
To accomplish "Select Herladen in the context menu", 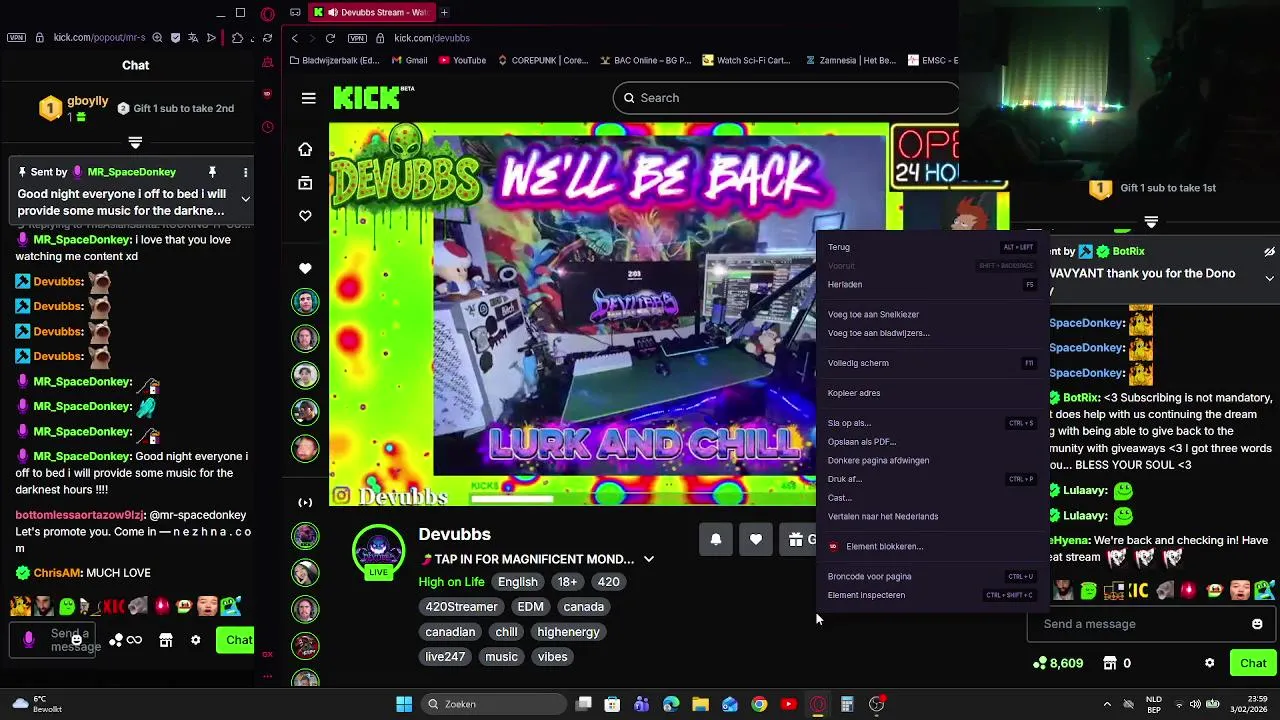I will (x=930, y=284).
